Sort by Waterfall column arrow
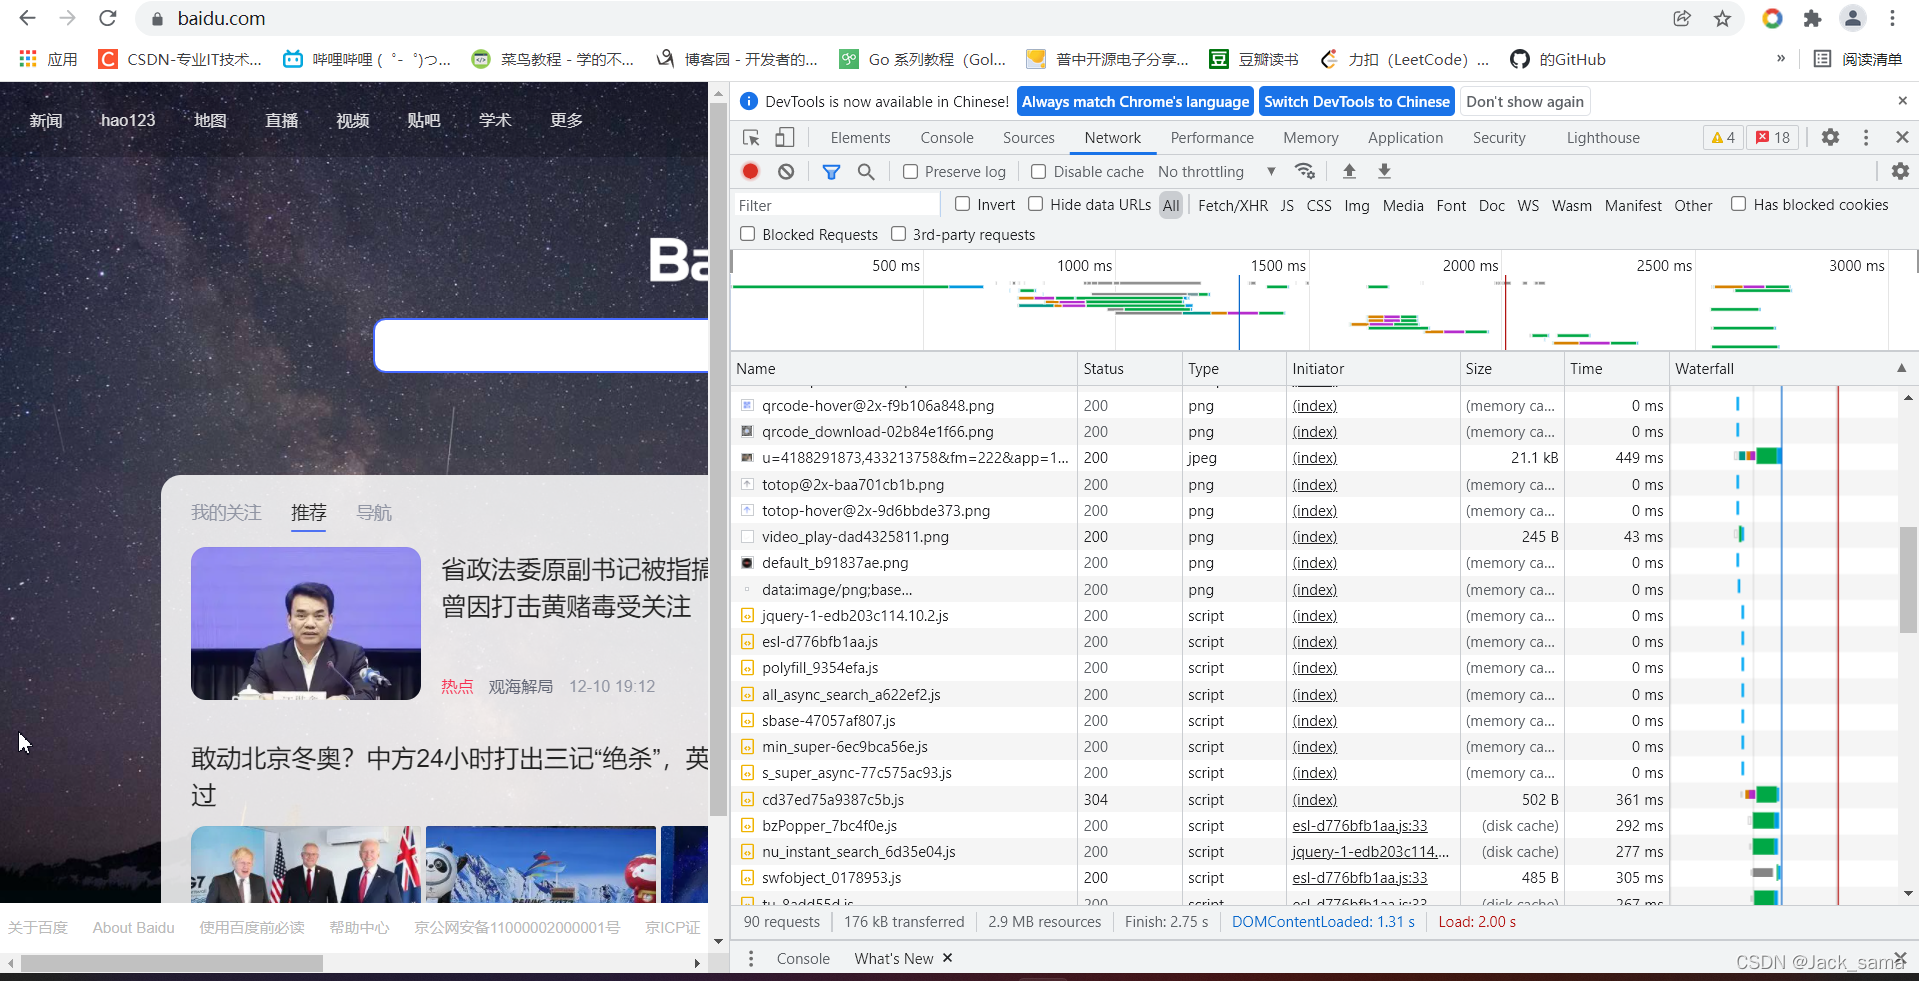The image size is (1919, 981). [1901, 368]
